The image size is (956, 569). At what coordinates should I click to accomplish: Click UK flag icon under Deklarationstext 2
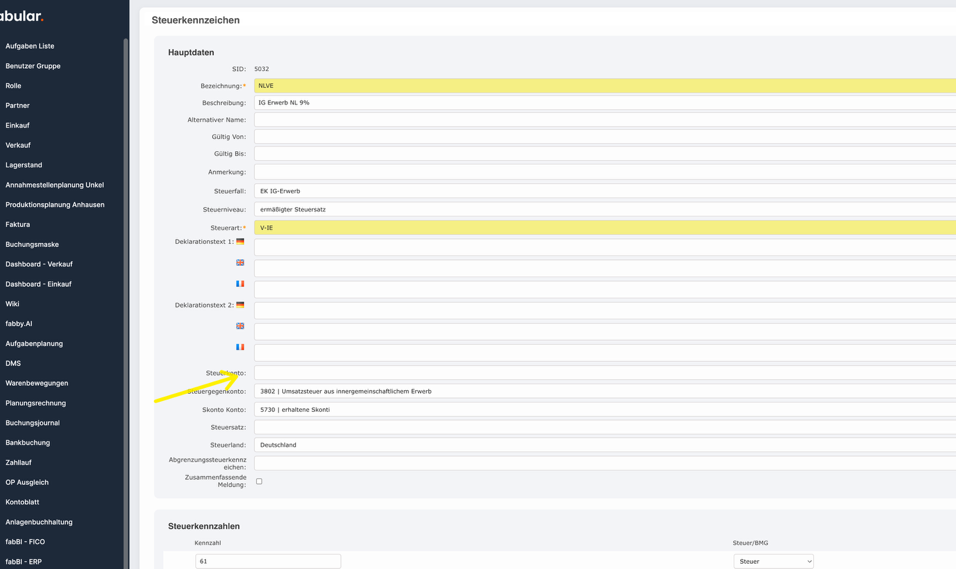(240, 326)
